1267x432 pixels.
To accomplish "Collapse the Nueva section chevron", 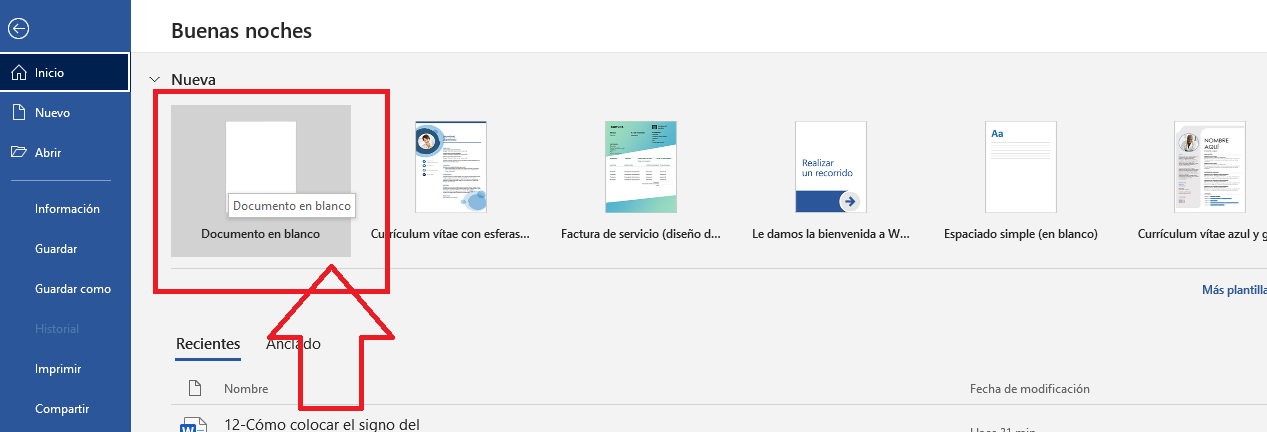I will (x=154, y=79).
